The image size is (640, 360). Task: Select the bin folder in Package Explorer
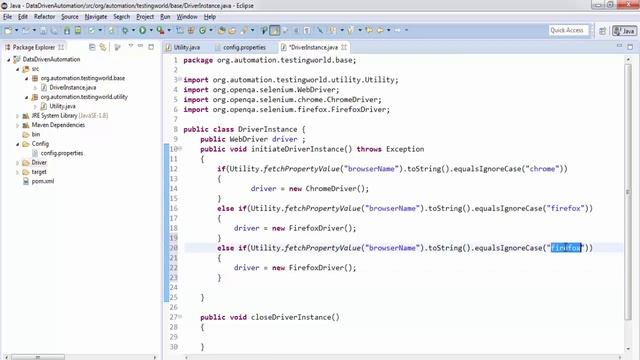[x=32, y=135]
